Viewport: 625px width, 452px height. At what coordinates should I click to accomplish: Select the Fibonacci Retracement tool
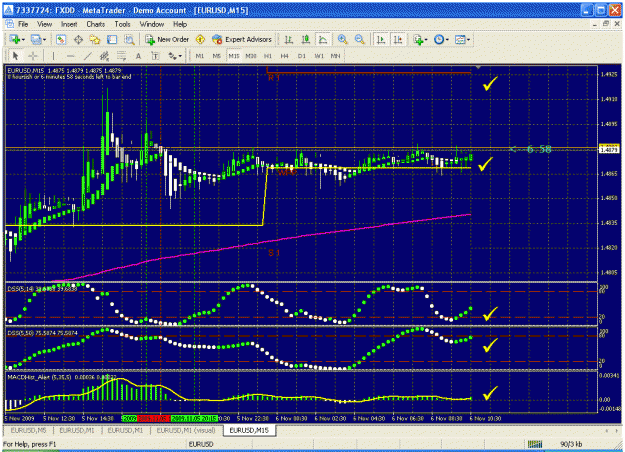[121, 56]
